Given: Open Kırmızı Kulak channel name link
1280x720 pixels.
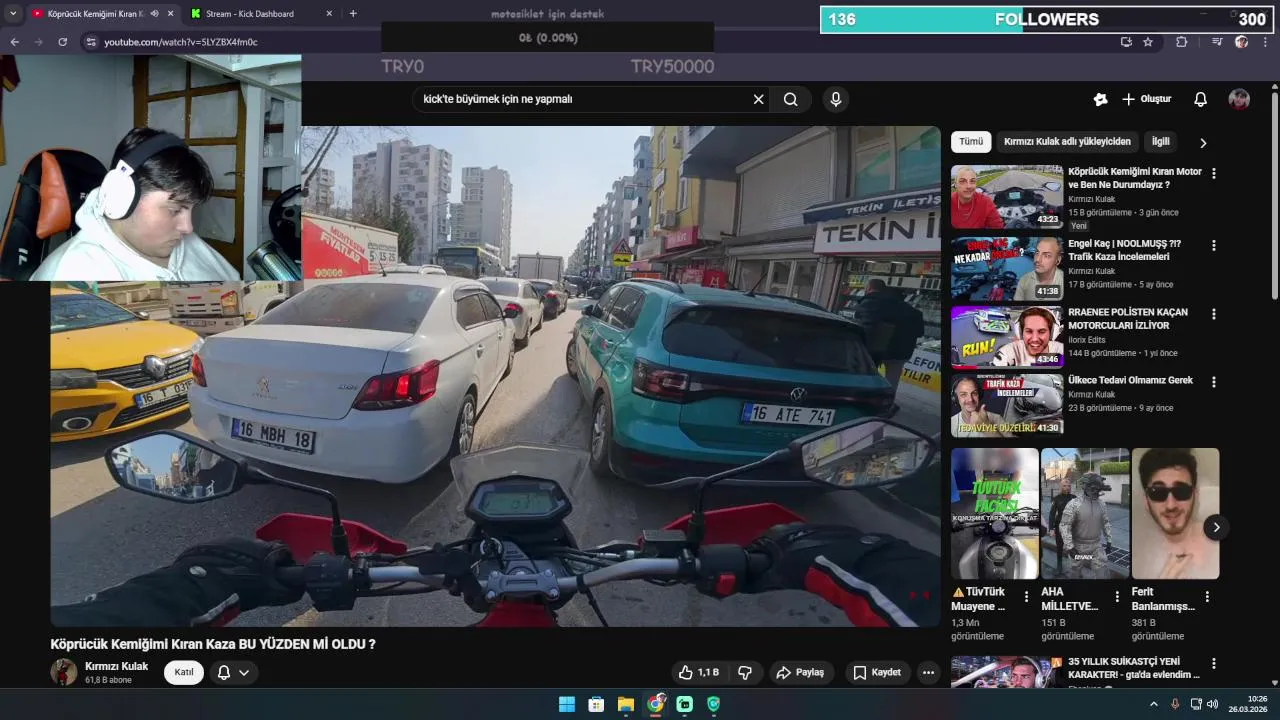Looking at the screenshot, I should pos(116,667).
